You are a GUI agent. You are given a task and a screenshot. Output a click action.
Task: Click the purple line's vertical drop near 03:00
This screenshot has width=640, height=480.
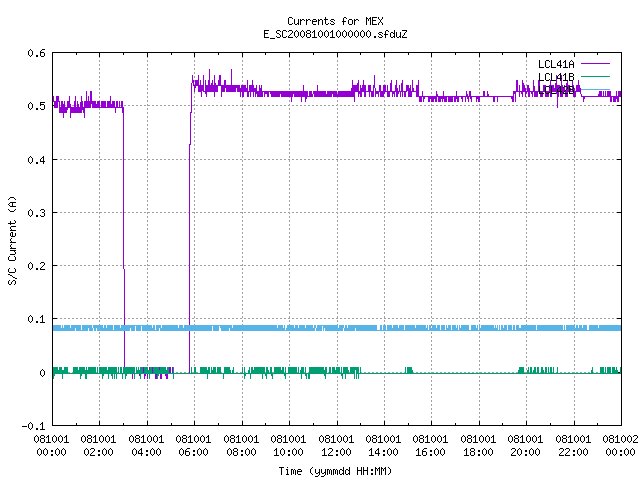pos(124,237)
